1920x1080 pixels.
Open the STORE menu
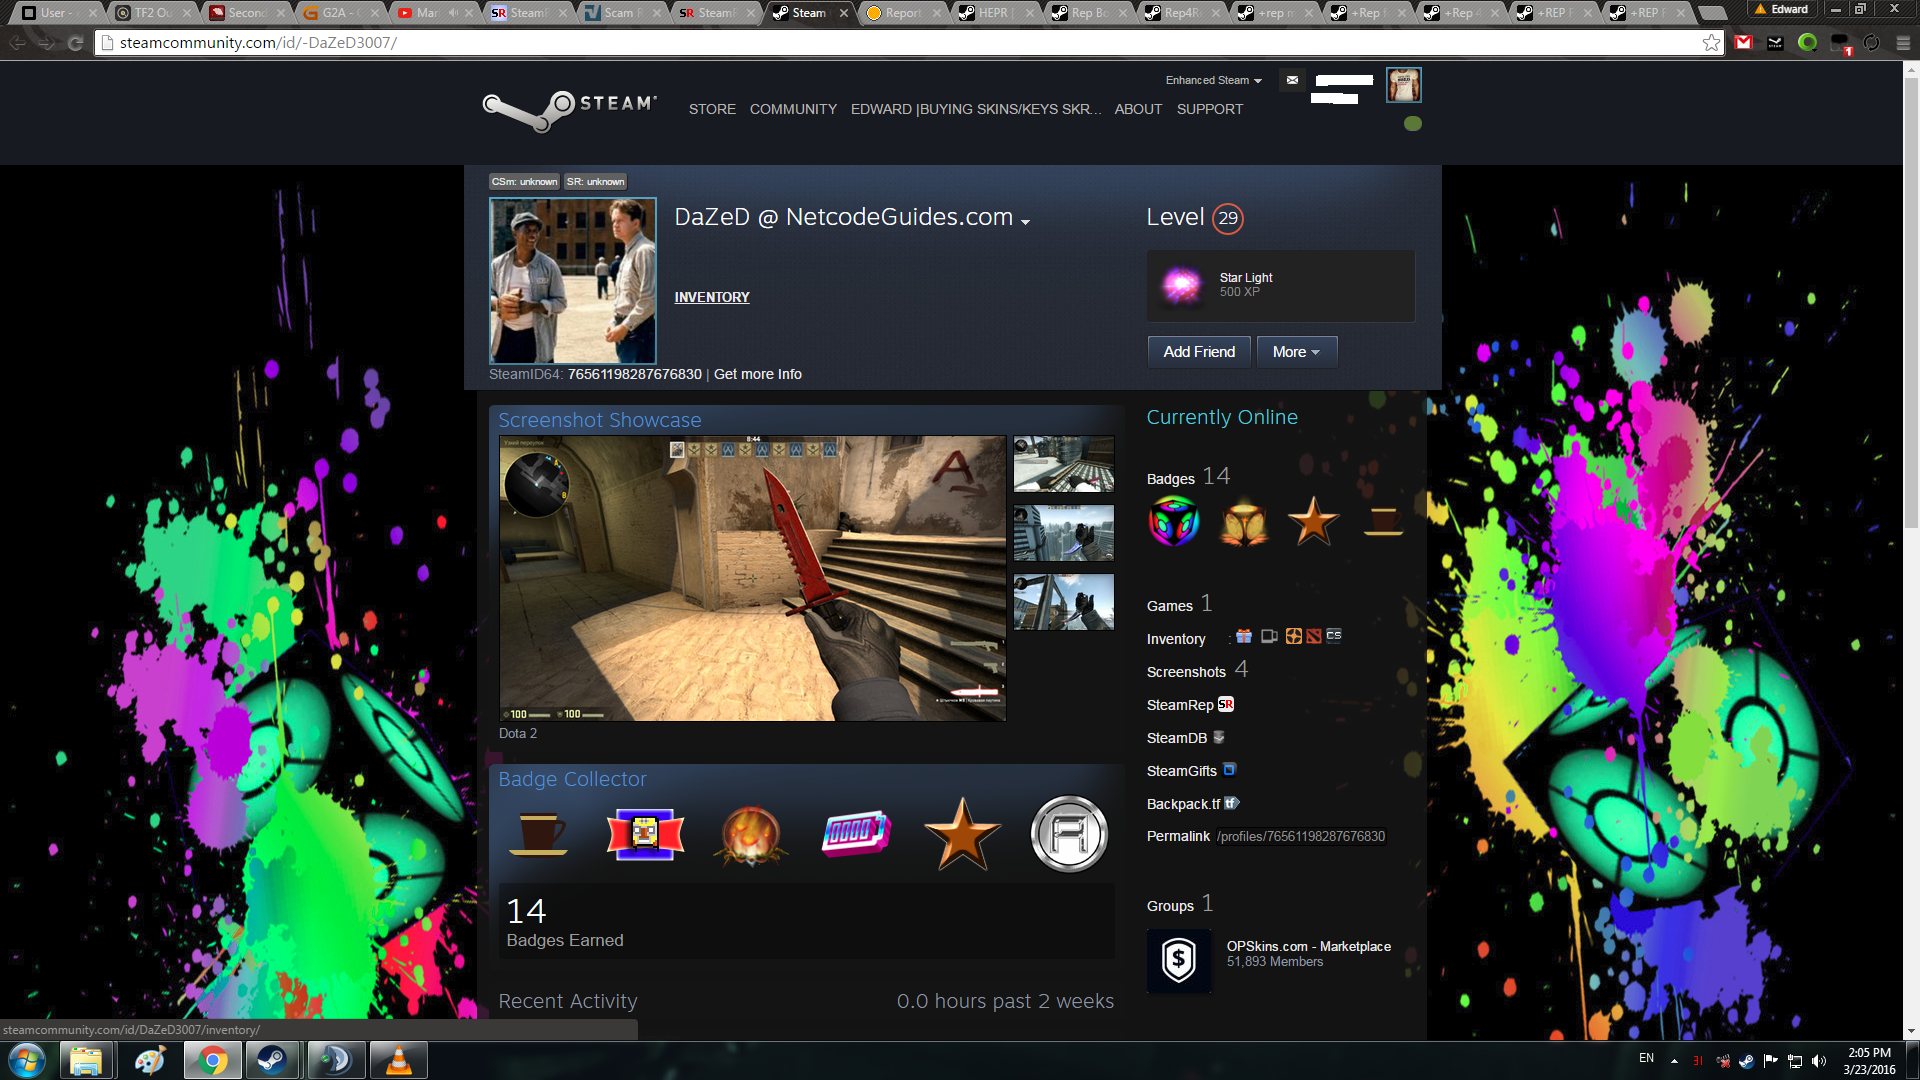pos(712,109)
